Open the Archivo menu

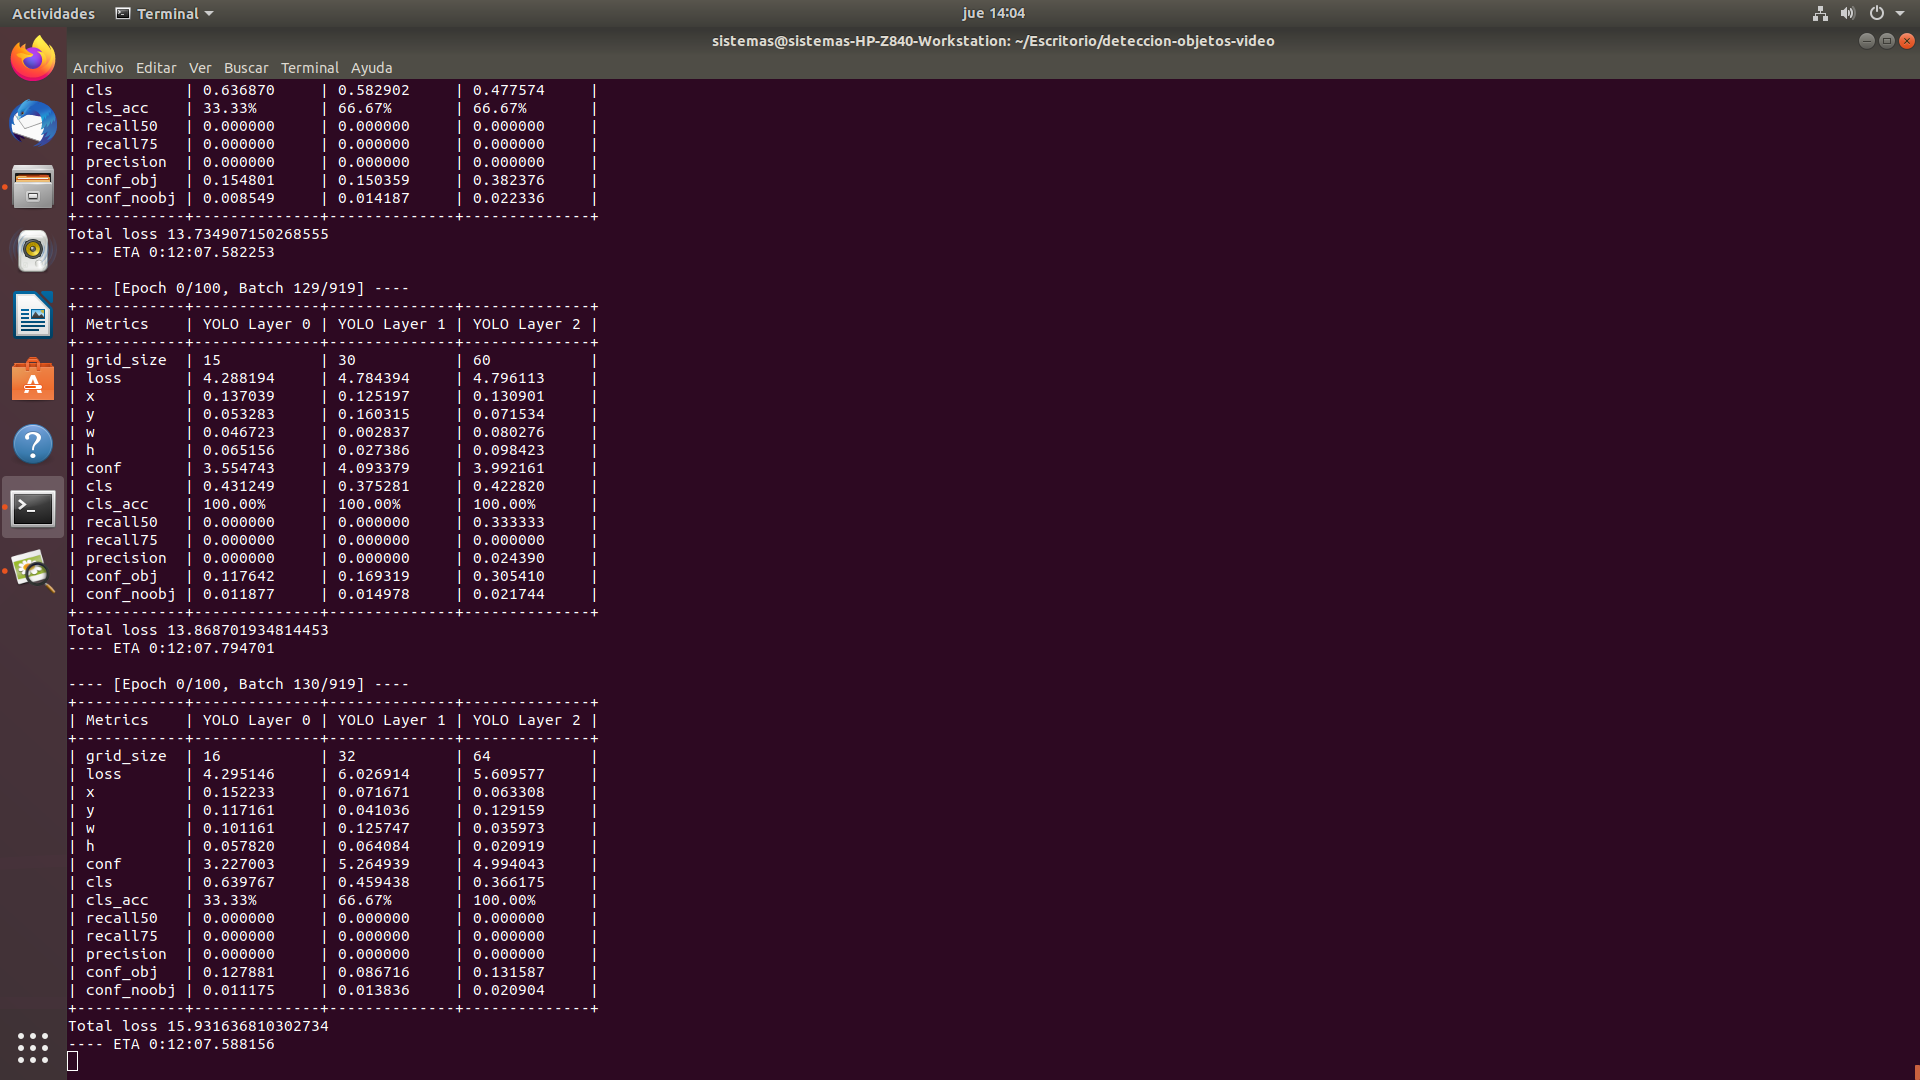coord(98,68)
